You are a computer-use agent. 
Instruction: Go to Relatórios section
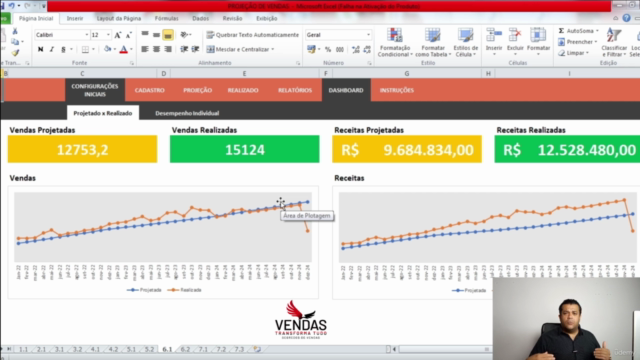pyautogui.click(x=295, y=90)
